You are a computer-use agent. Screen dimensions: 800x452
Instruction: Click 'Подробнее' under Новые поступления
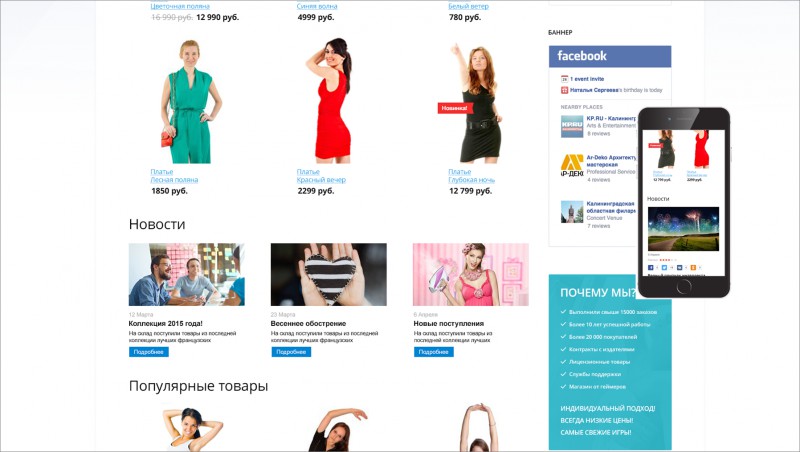(x=433, y=352)
